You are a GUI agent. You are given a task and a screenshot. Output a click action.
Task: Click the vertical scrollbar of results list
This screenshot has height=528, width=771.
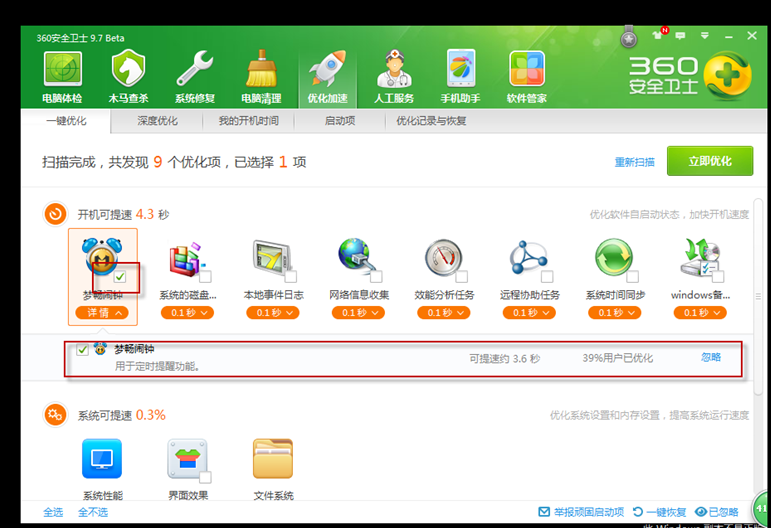758,296
